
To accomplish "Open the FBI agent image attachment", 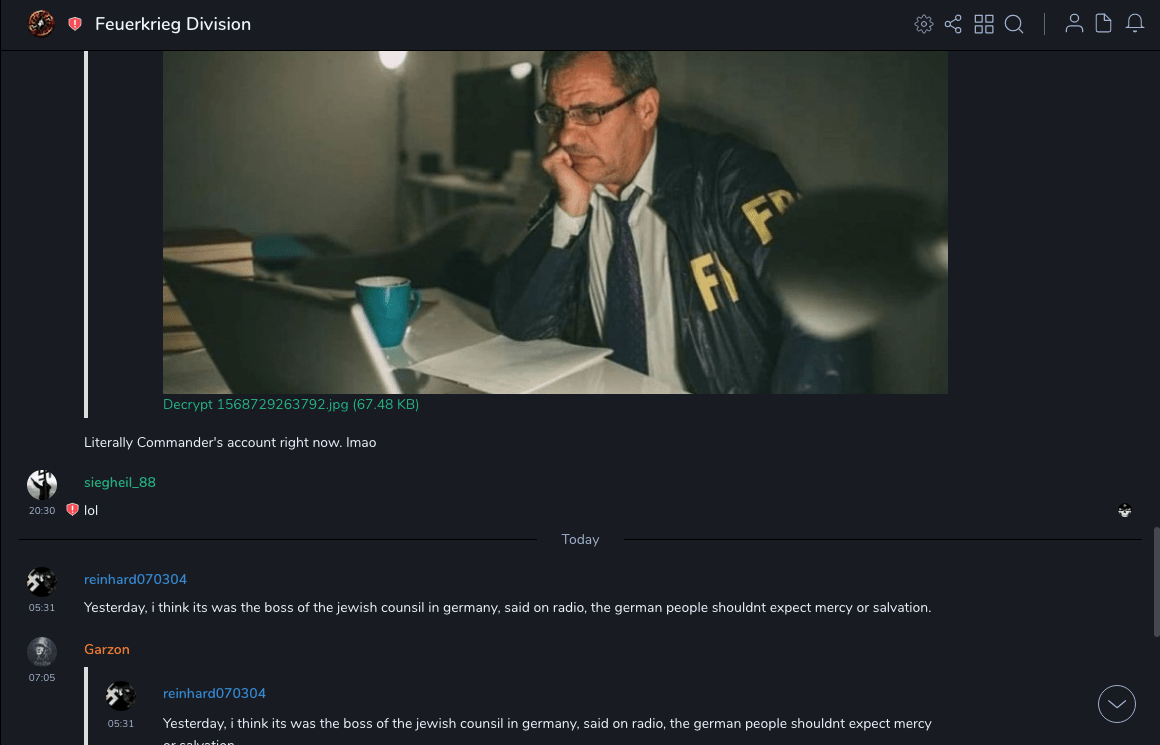I will point(555,222).
